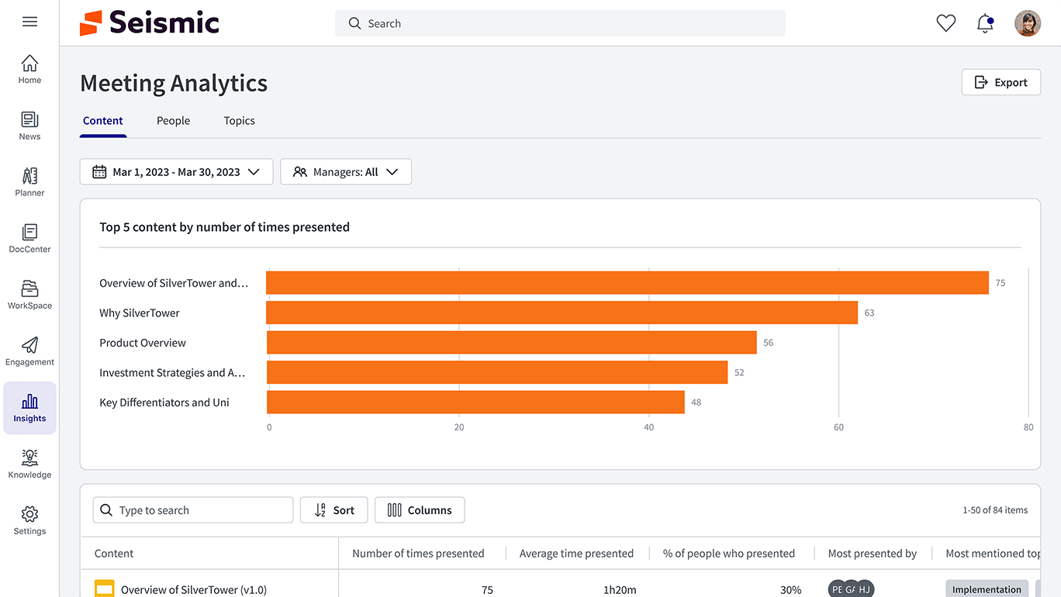Open the user profile avatar
The height and width of the screenshot is (597, 1061).
tap(1027, 23)
